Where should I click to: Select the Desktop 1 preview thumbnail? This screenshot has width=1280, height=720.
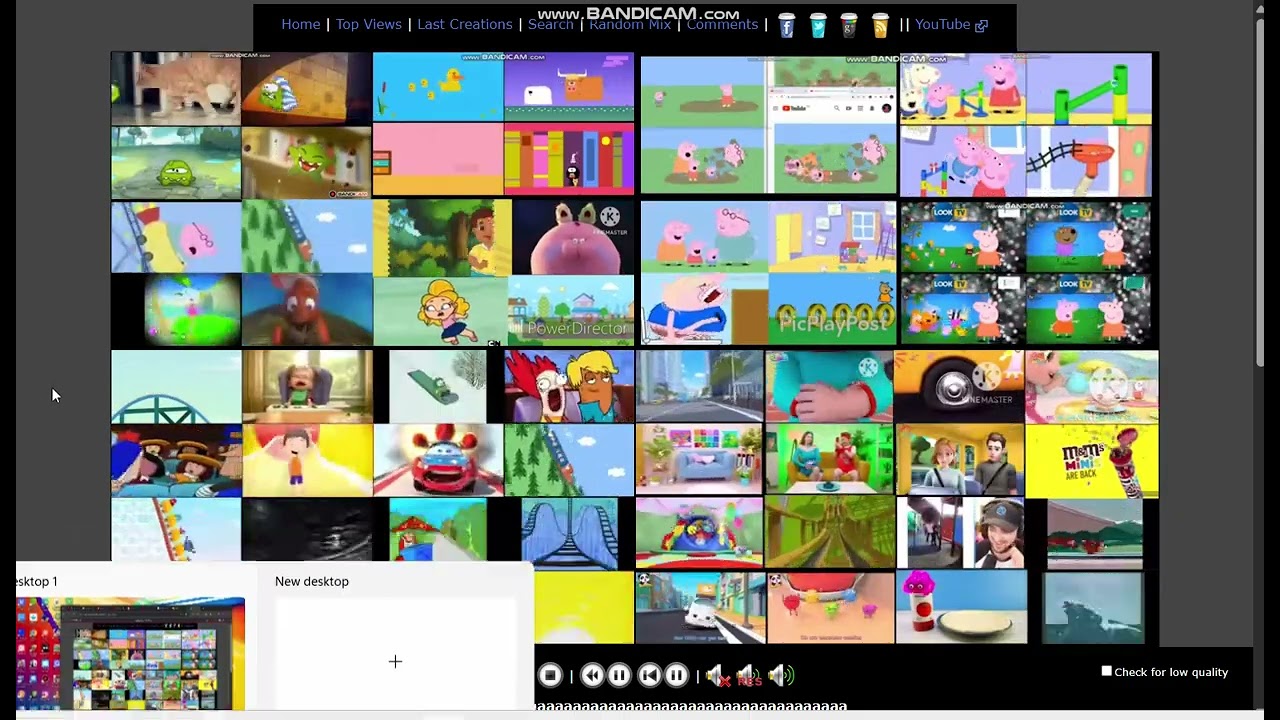[x=130, y=653]
